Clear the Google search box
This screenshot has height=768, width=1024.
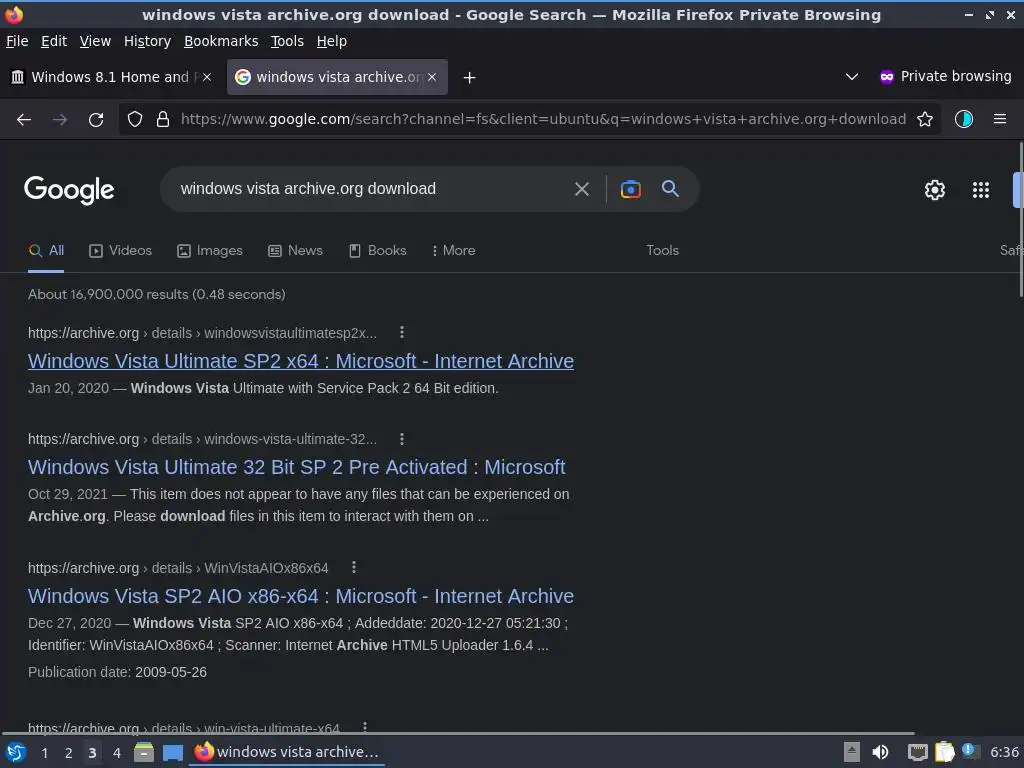[x=581, y=189]
